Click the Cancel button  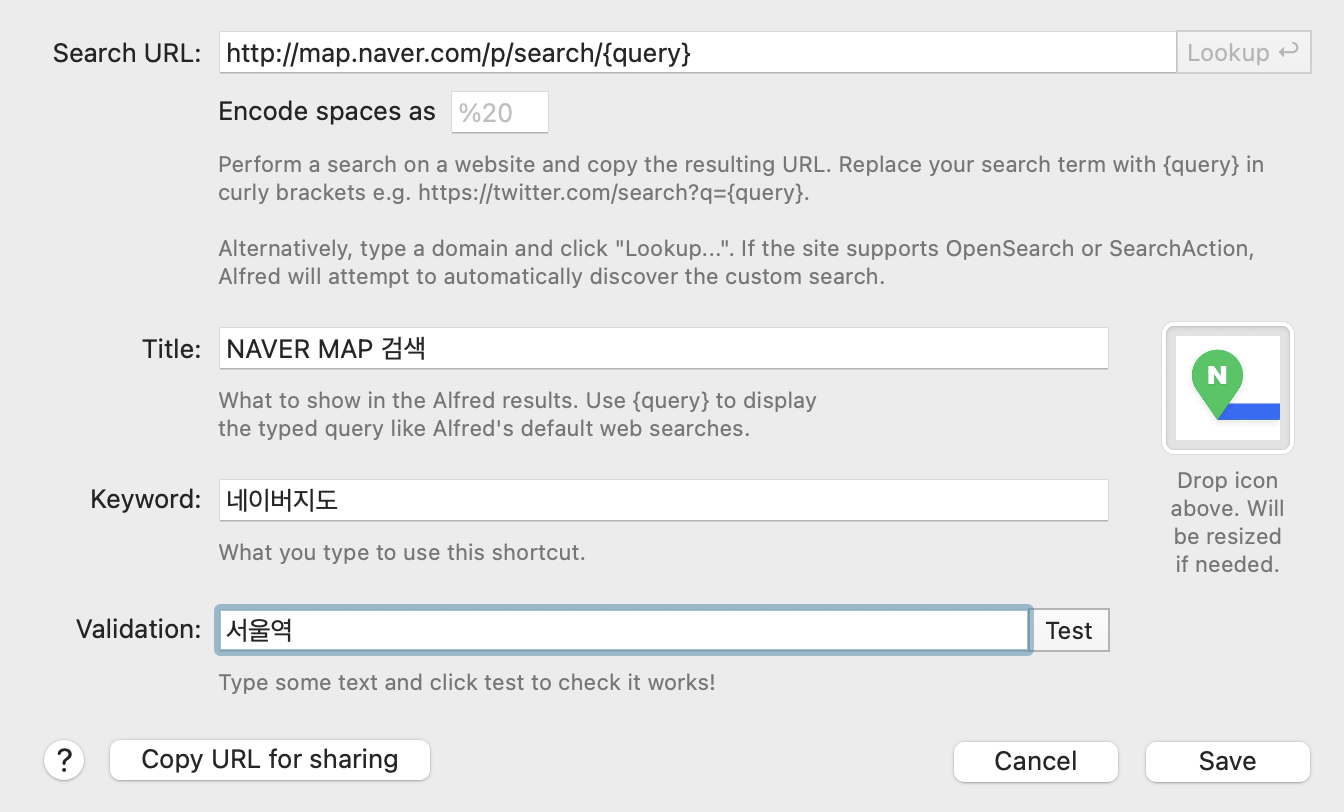pos(1036,761)
